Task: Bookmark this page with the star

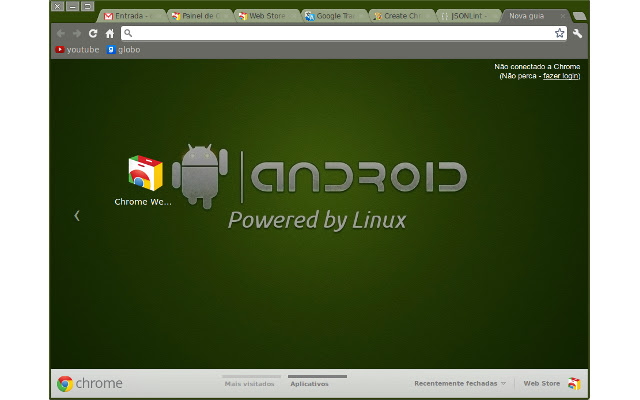Action: 559,33
